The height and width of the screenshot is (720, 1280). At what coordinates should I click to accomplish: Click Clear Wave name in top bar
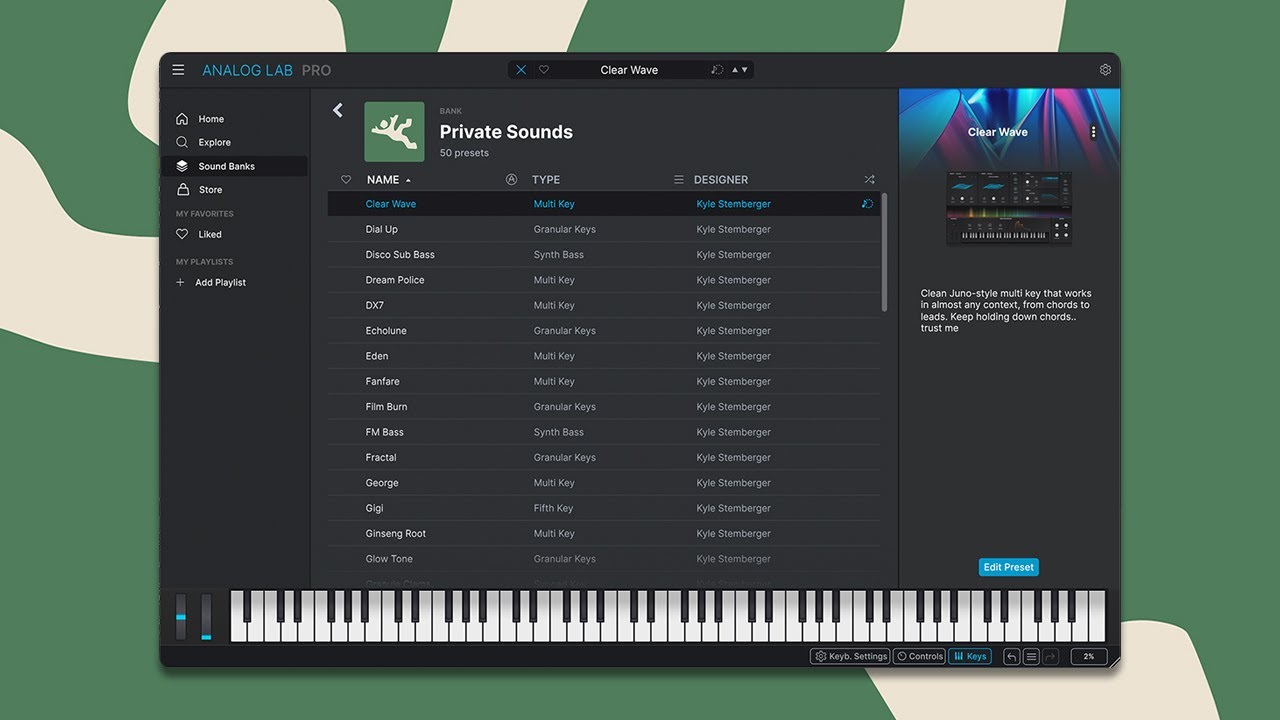629,70
